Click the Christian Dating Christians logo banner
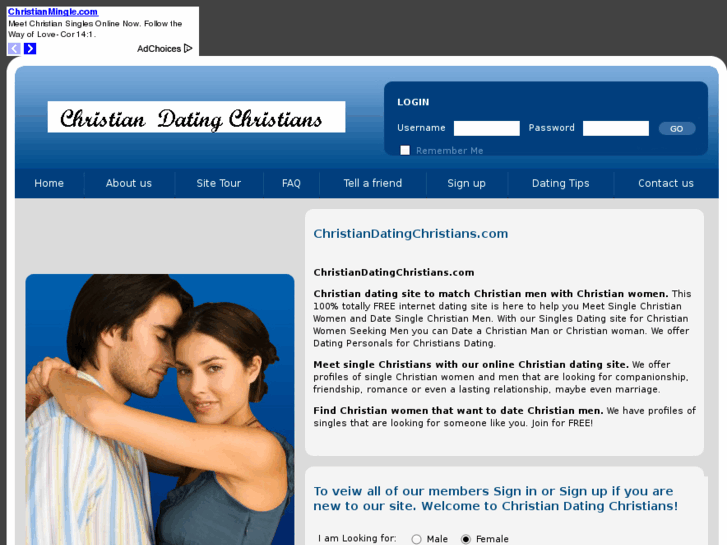Screen dimensions: 727x545 point(196,117)
